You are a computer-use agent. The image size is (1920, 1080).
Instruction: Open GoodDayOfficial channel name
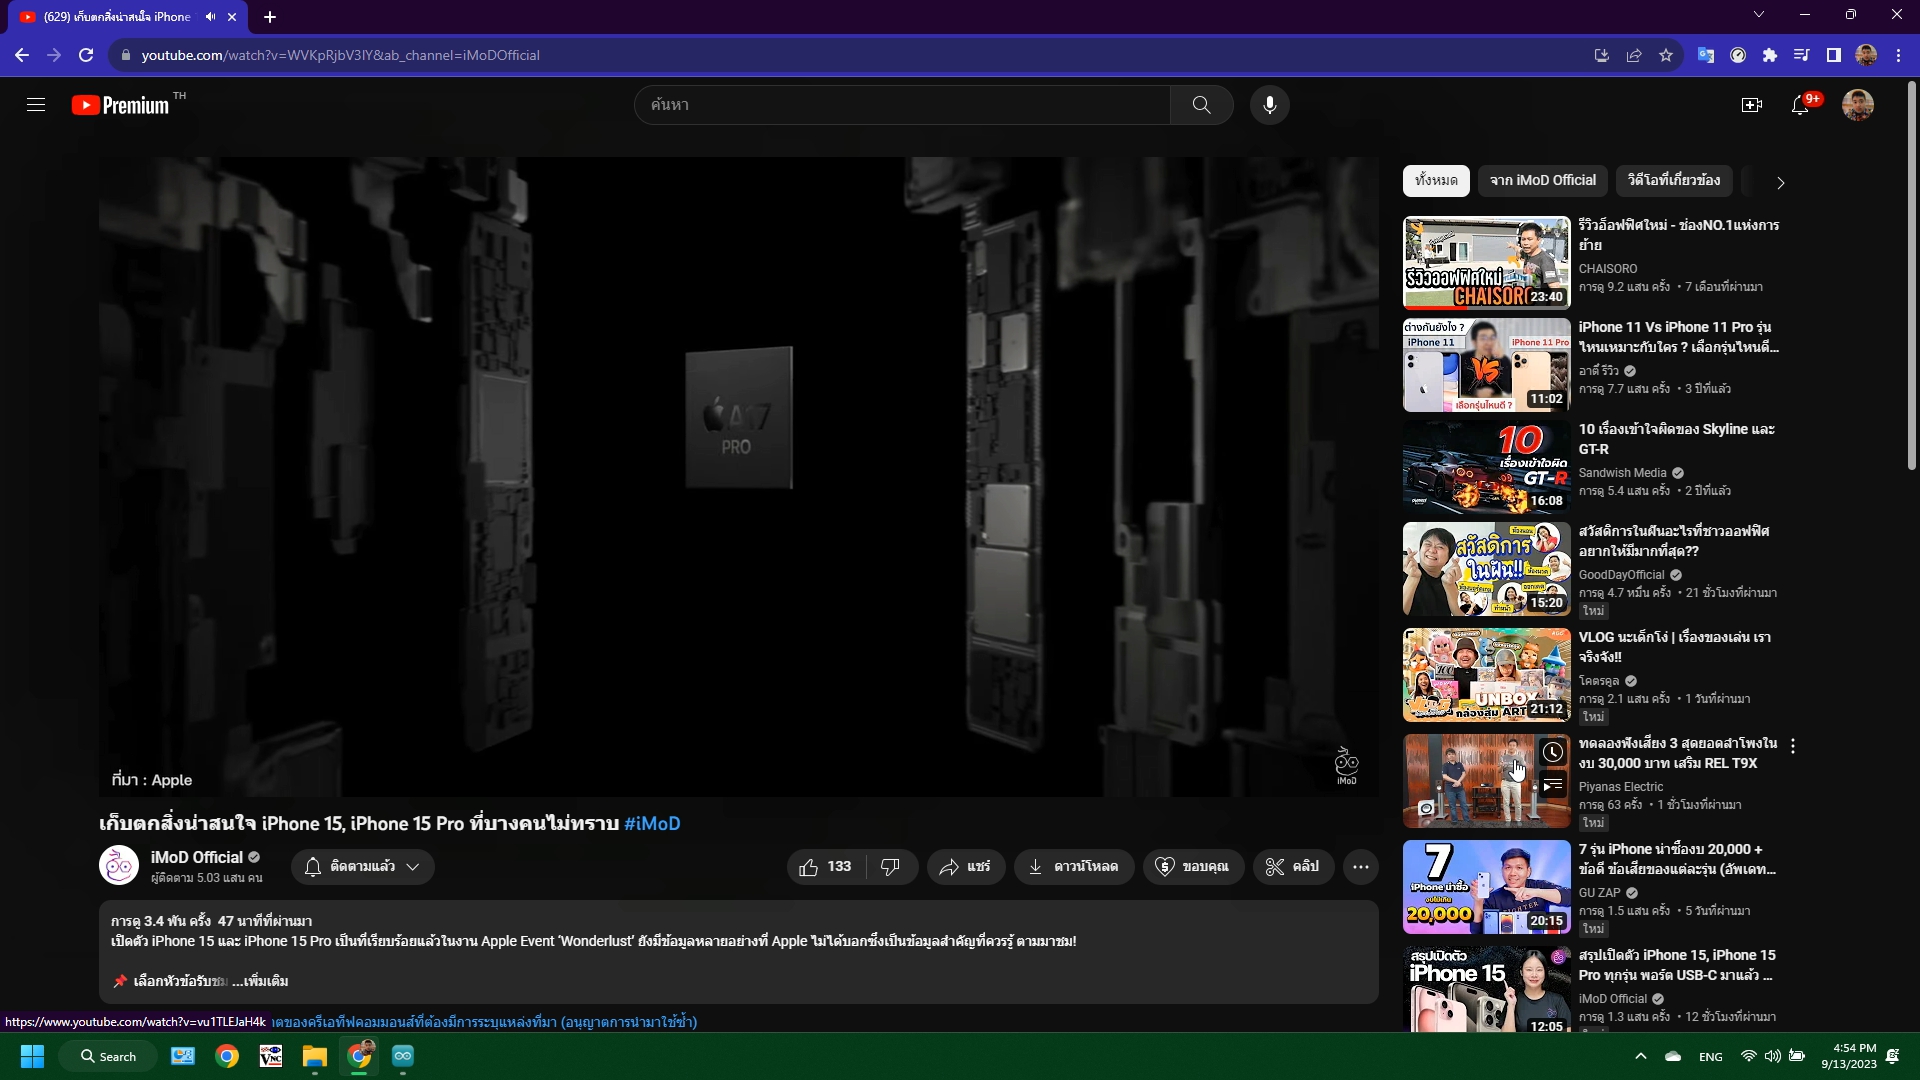[x=1621, y=575]
